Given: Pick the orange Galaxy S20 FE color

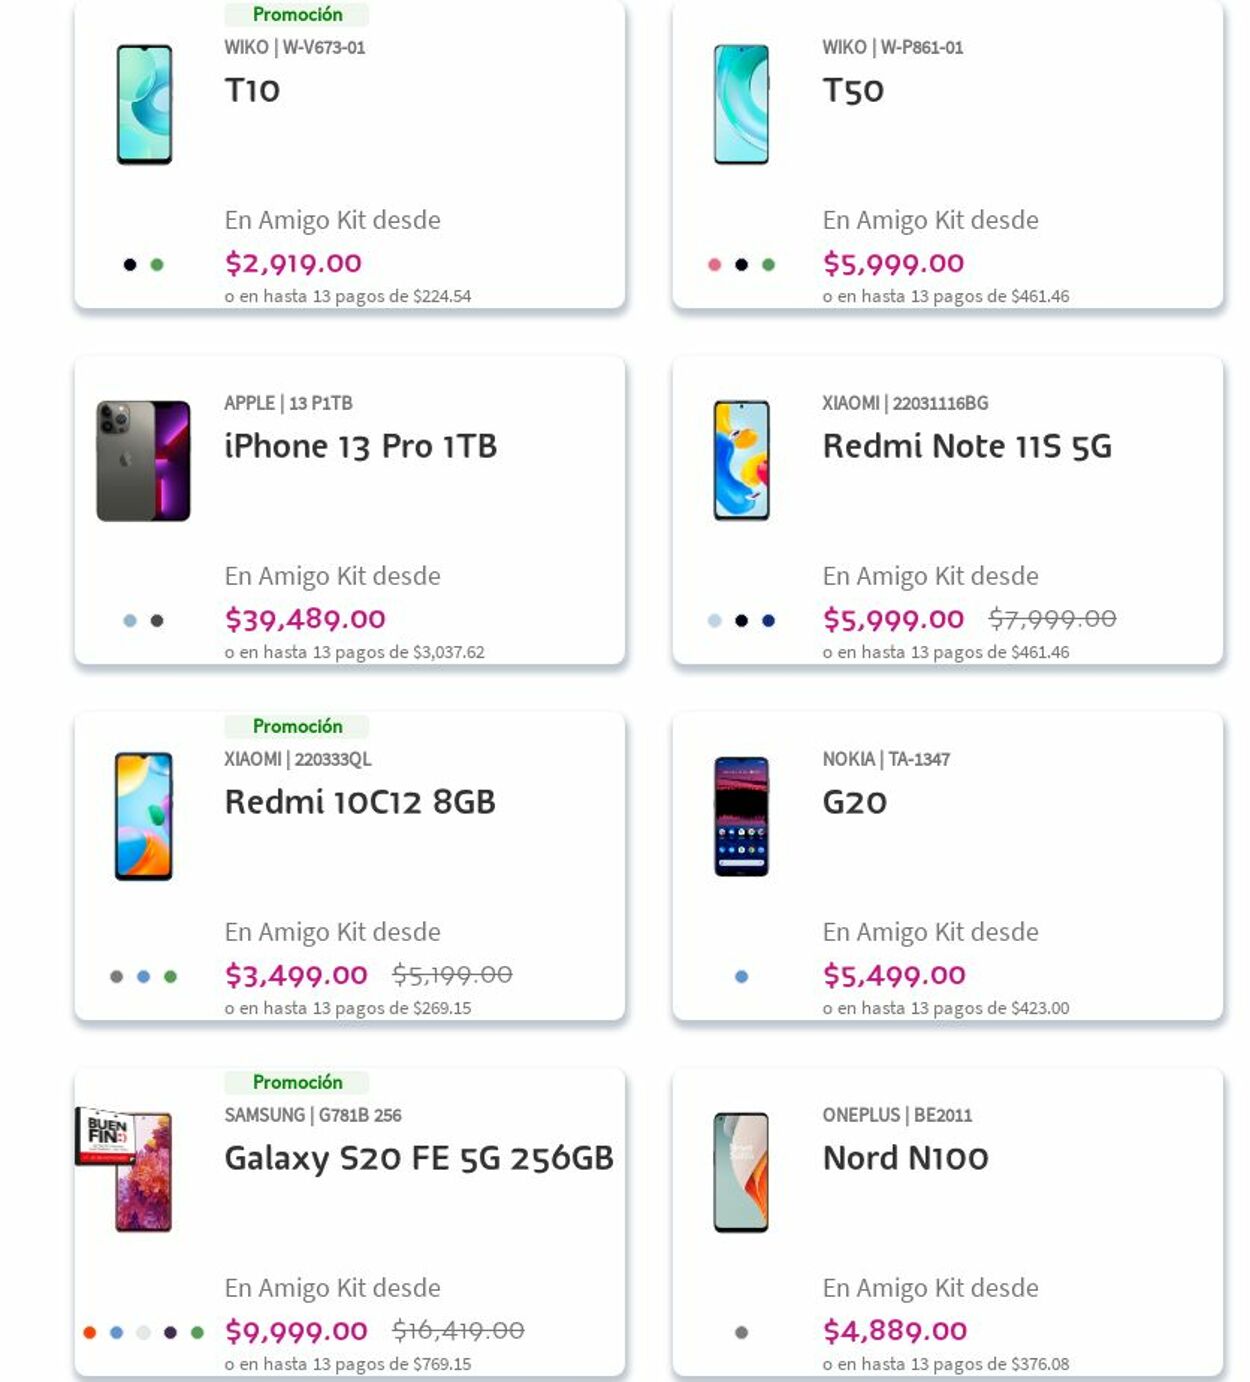Looking at the screenshot, I should [x=90, y=1332].
